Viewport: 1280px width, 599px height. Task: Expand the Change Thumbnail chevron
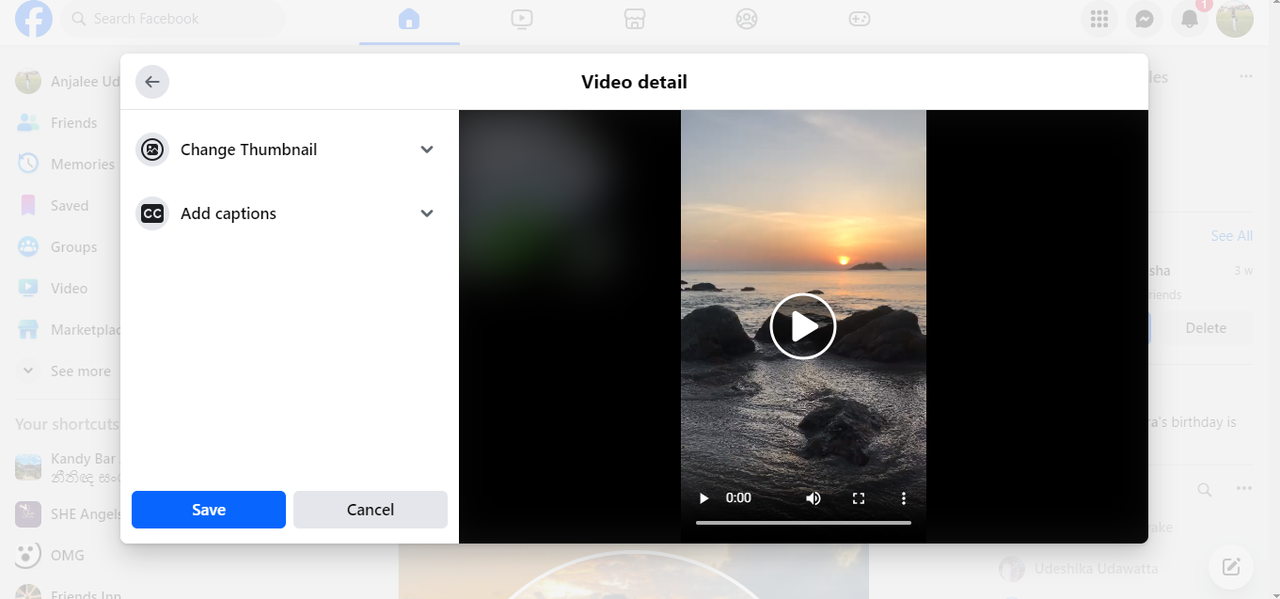pyautogui.click(x=427, y=149)
